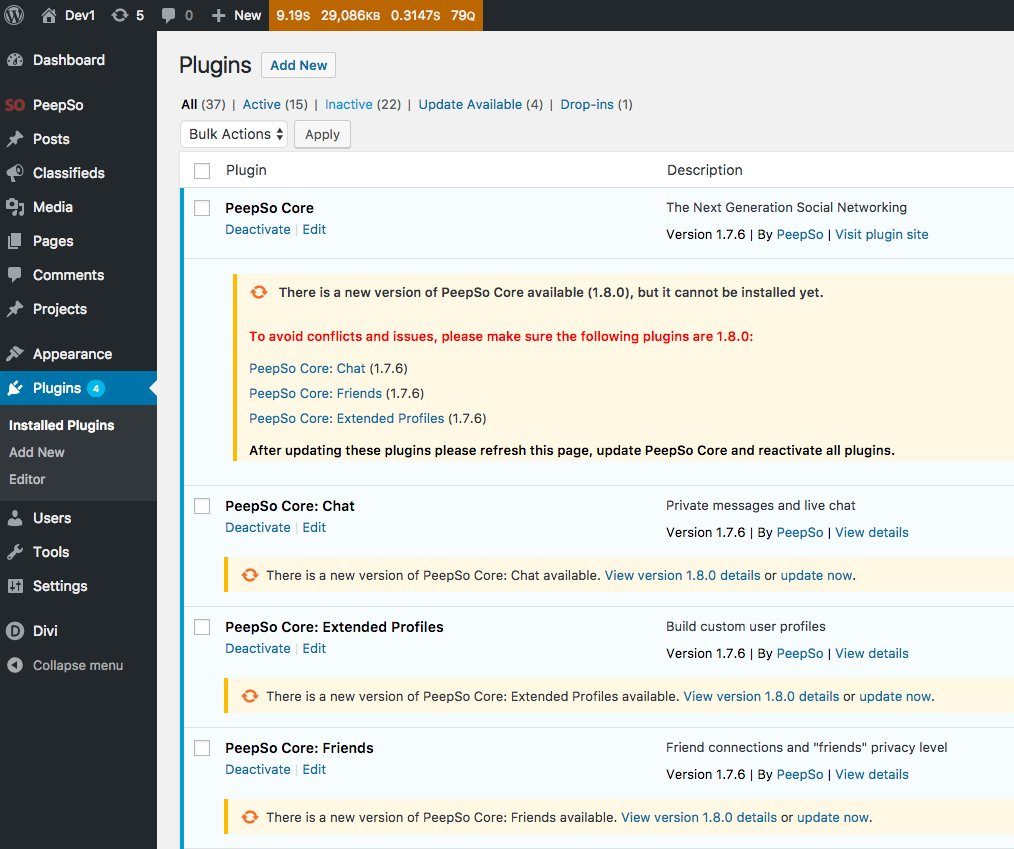Image resolution: width=1014 pixels, height=849 pixels.
Task: Click the Add New button beside Plugins
Action: (x=298, y=65)
